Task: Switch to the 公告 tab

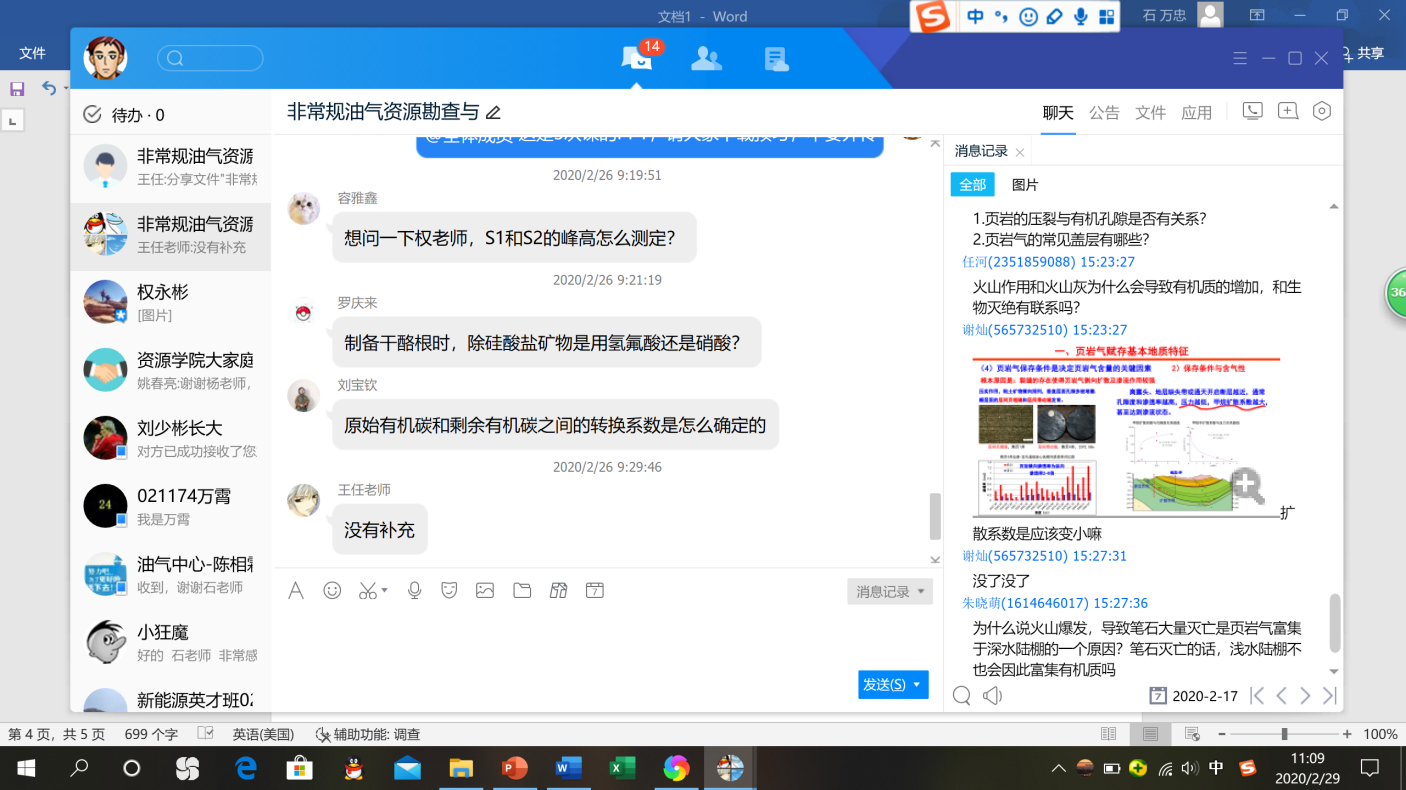Action: (x=1104, y=113)
